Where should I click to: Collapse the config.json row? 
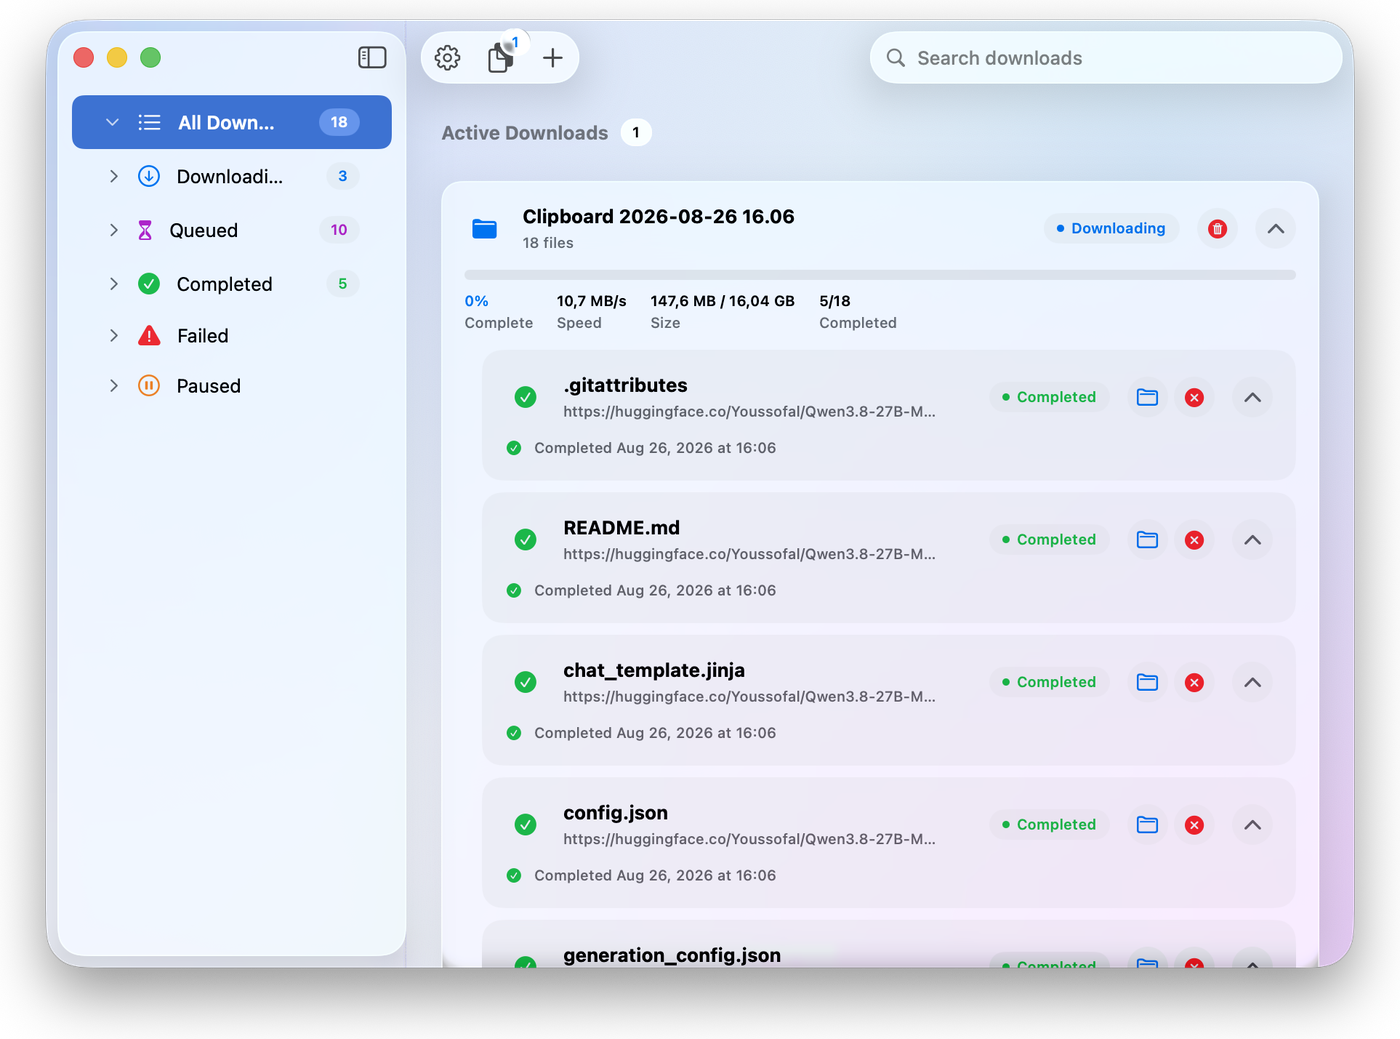click(1252, 825)
